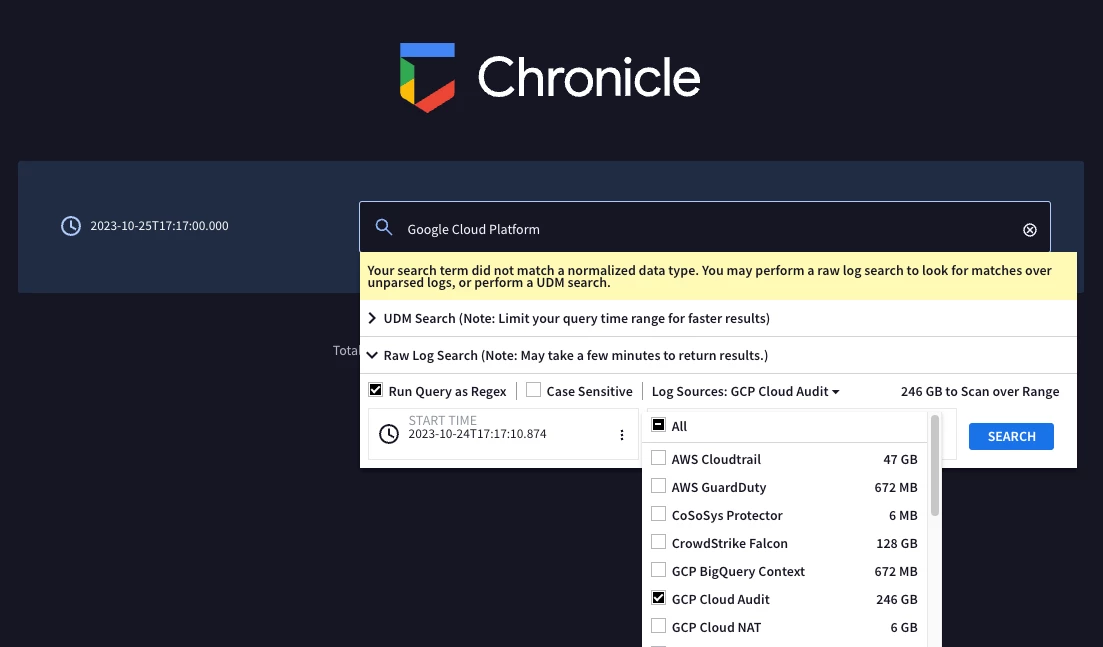Click the Chronicle shield logo
Screen dimensions: 1103x647
(x=428, y=77)
